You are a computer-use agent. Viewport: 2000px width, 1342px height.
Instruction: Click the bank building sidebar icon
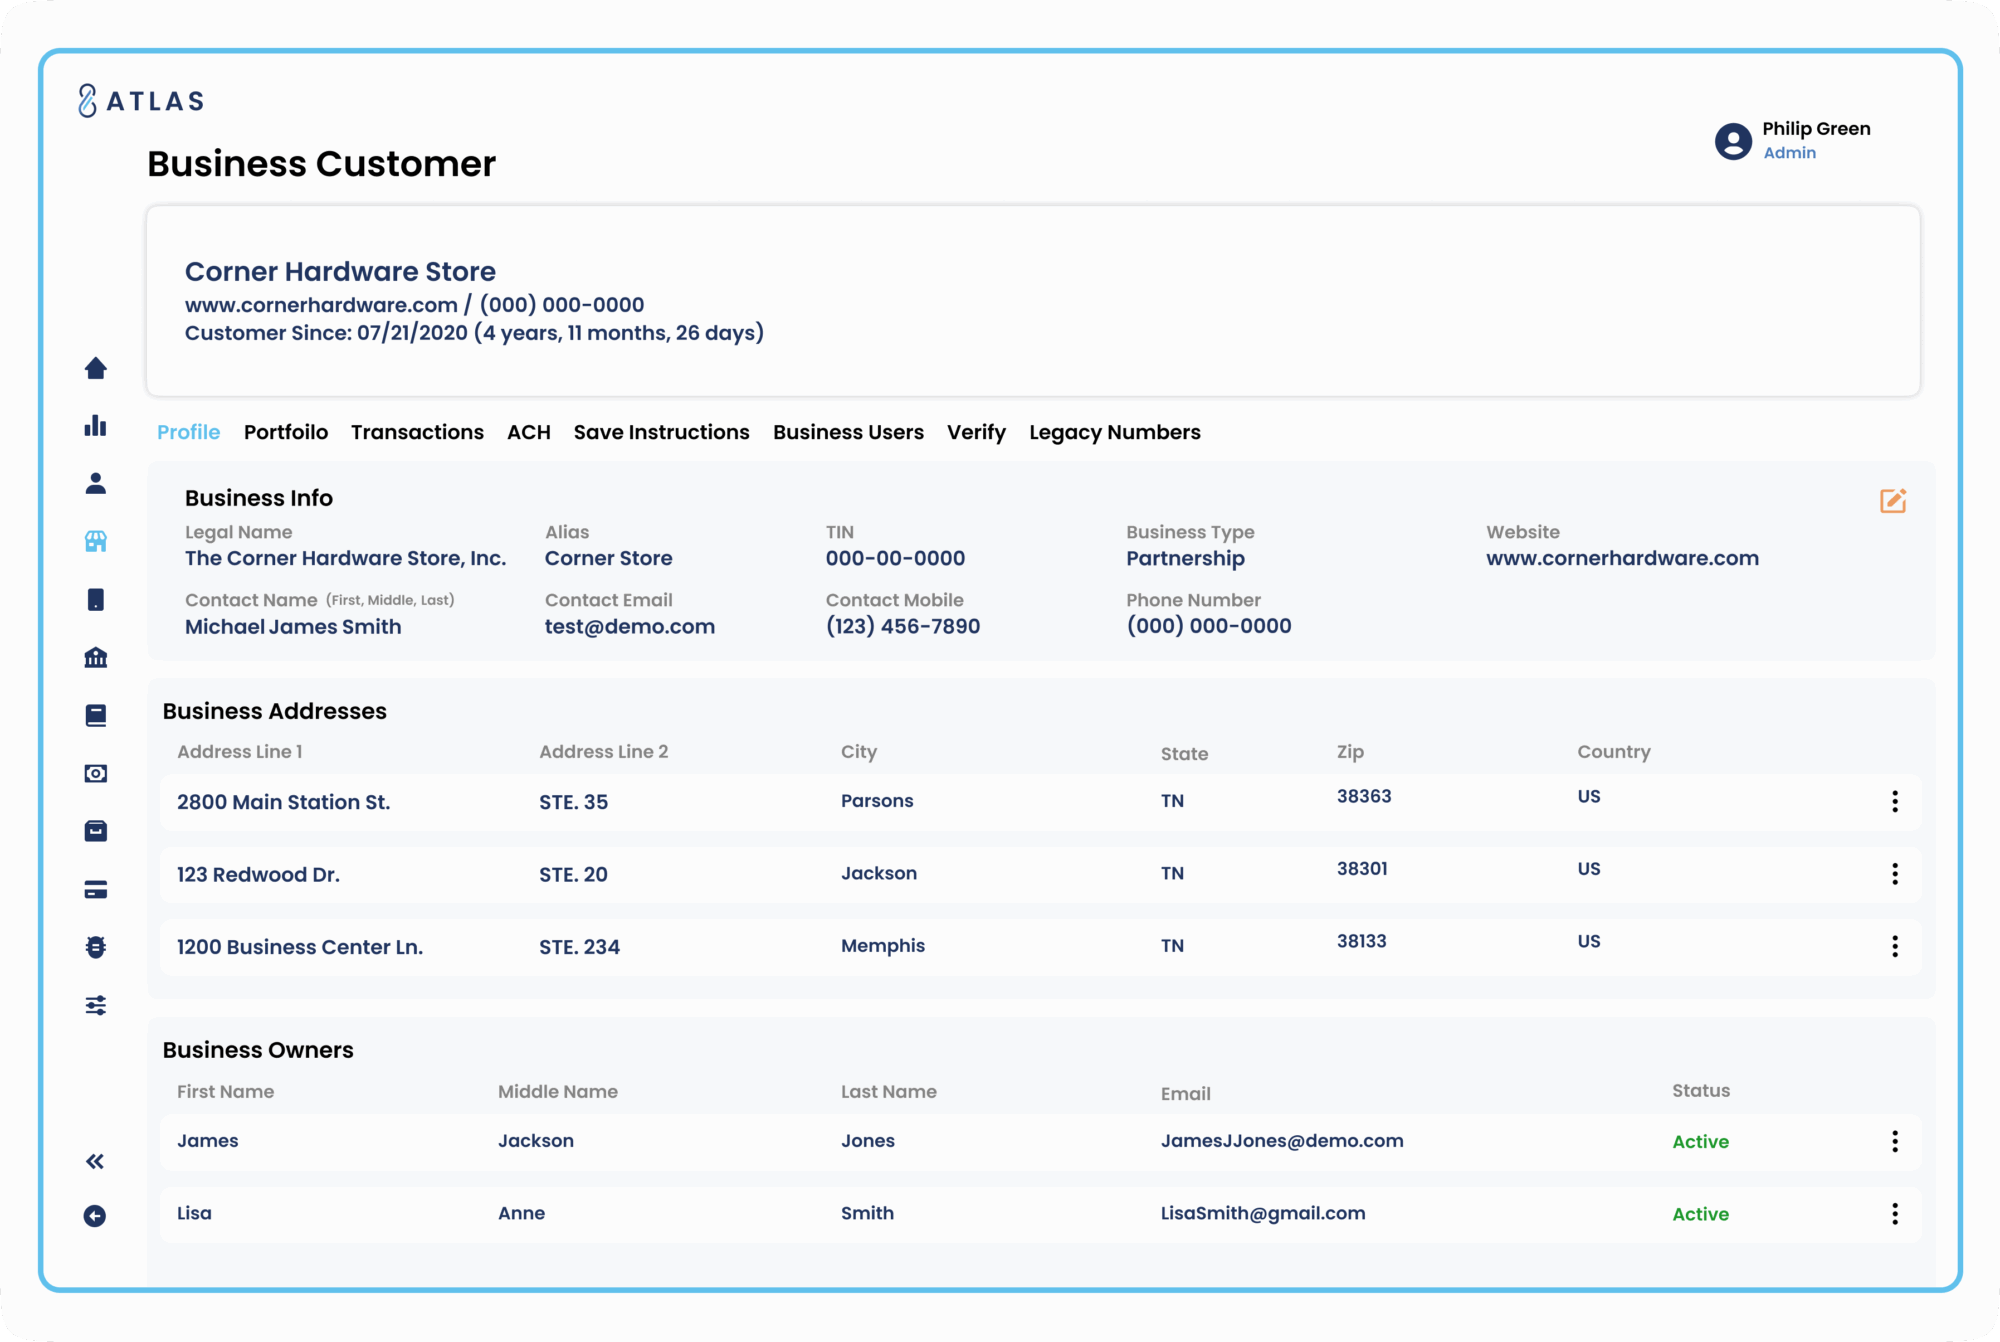[x=96, y=657]
